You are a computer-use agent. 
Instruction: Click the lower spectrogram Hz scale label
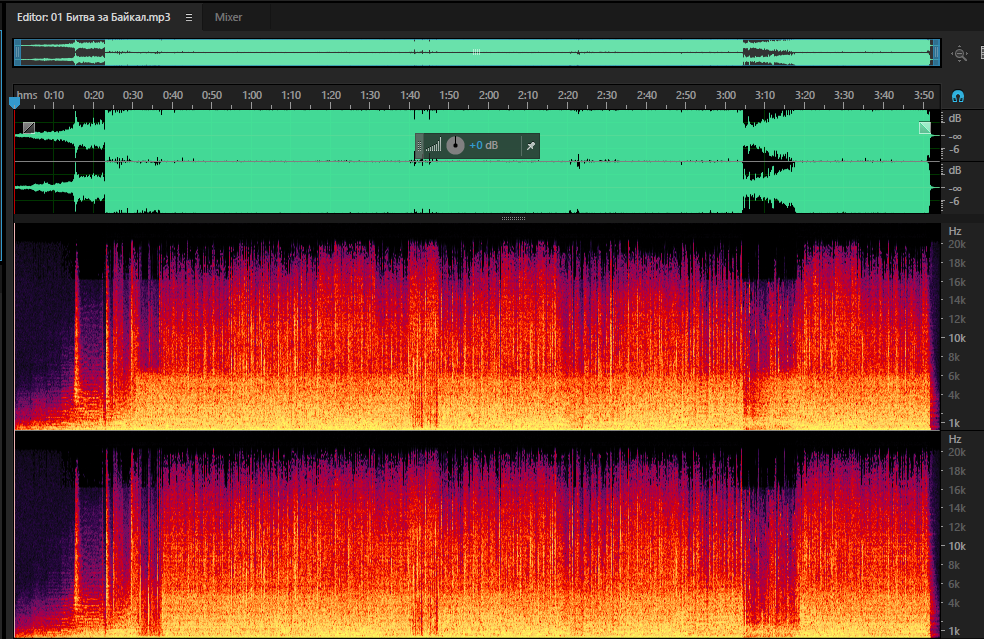coord(955,439)
